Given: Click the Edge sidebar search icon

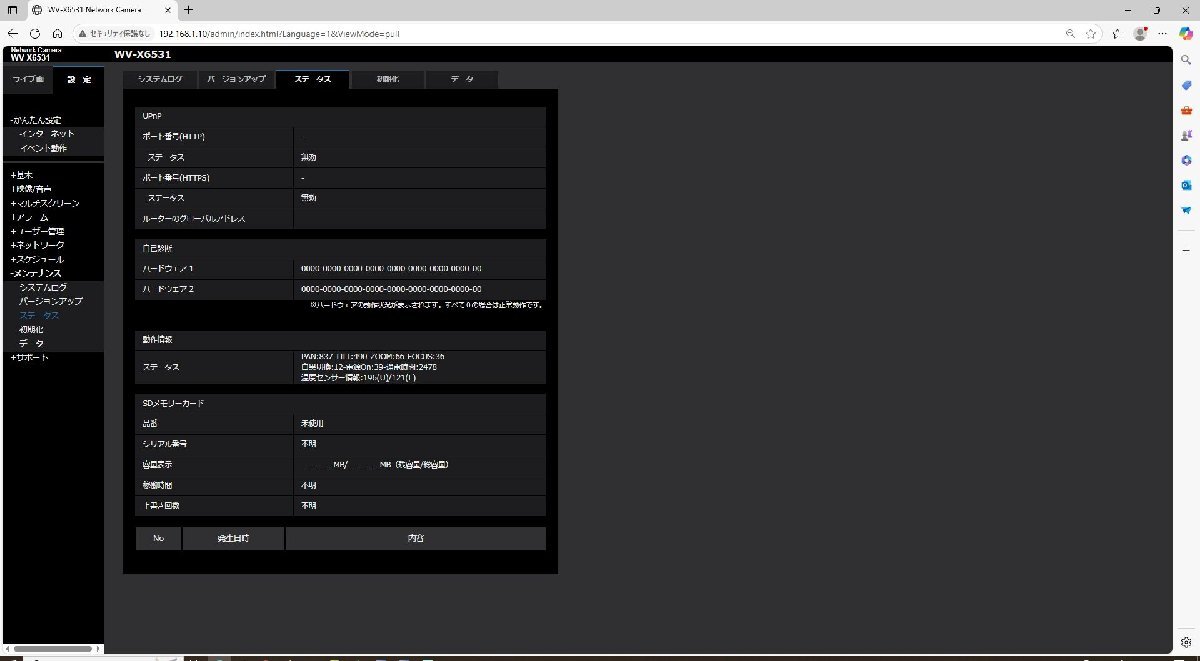Looking at the screenshot, I should (x=1186, y=60).
